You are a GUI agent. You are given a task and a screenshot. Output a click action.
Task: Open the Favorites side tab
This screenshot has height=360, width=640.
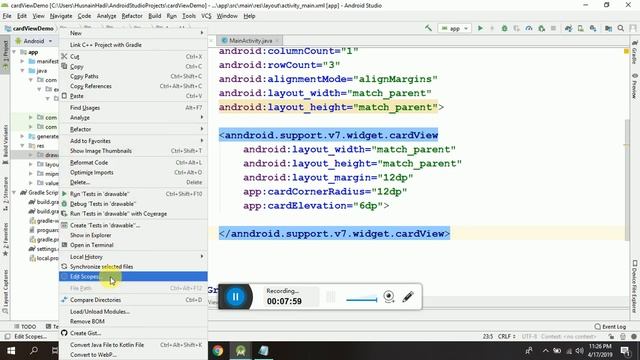click(5, 239)
